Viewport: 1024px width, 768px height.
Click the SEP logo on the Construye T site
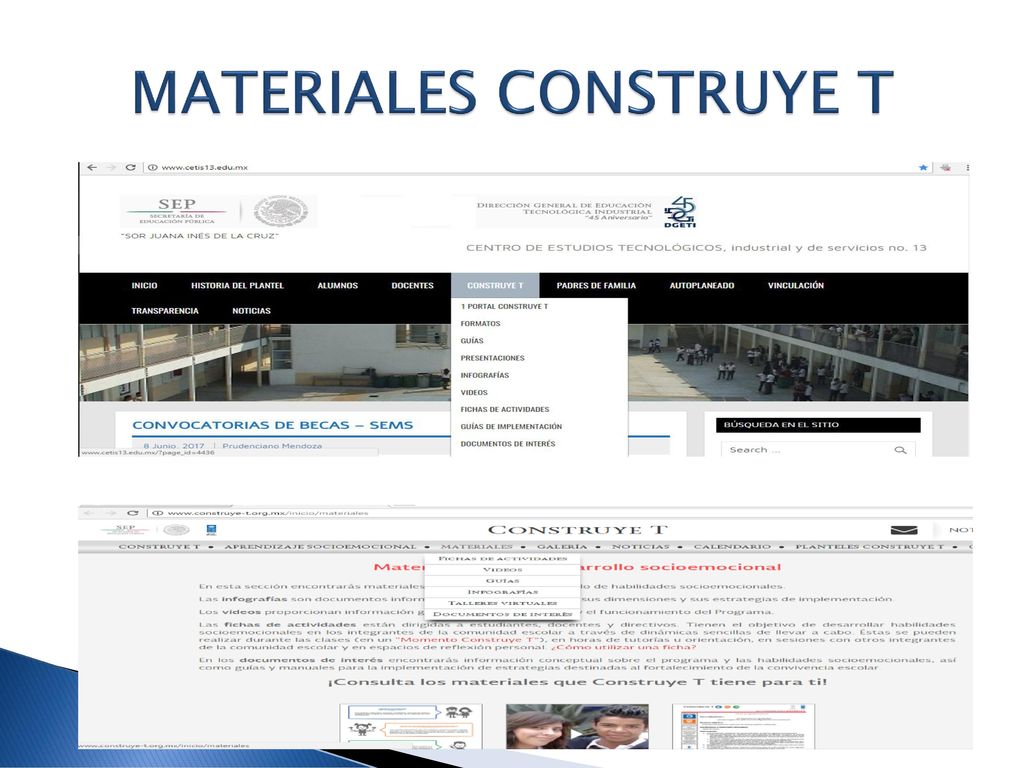(125, 529)
